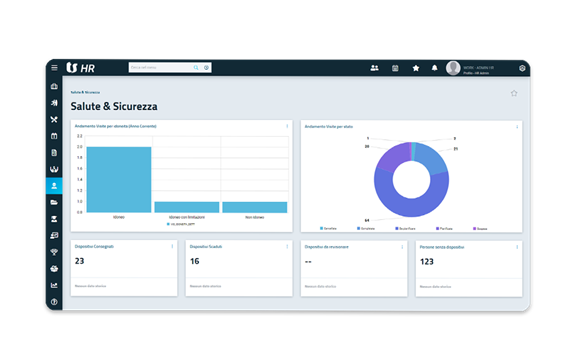Open options menu of Dispositivi Scaduti card
The height and width of the screenshot is (362, 576).
tap(287, 247)
